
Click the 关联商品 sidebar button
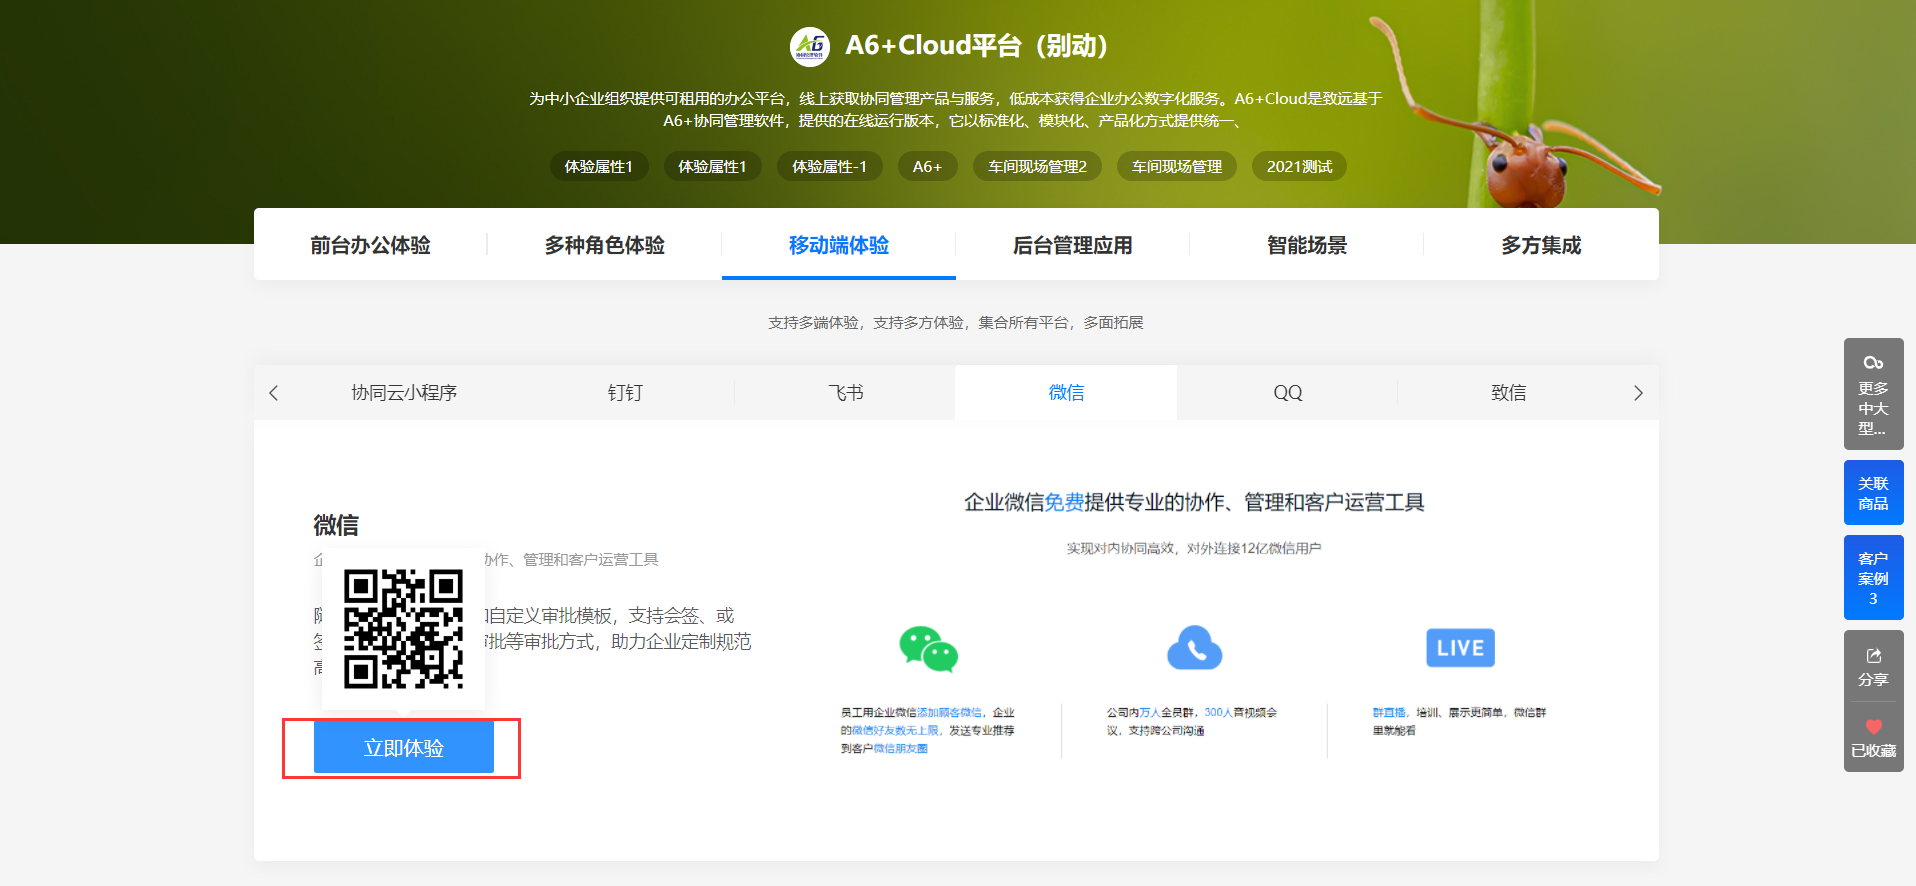(1873, 493)
